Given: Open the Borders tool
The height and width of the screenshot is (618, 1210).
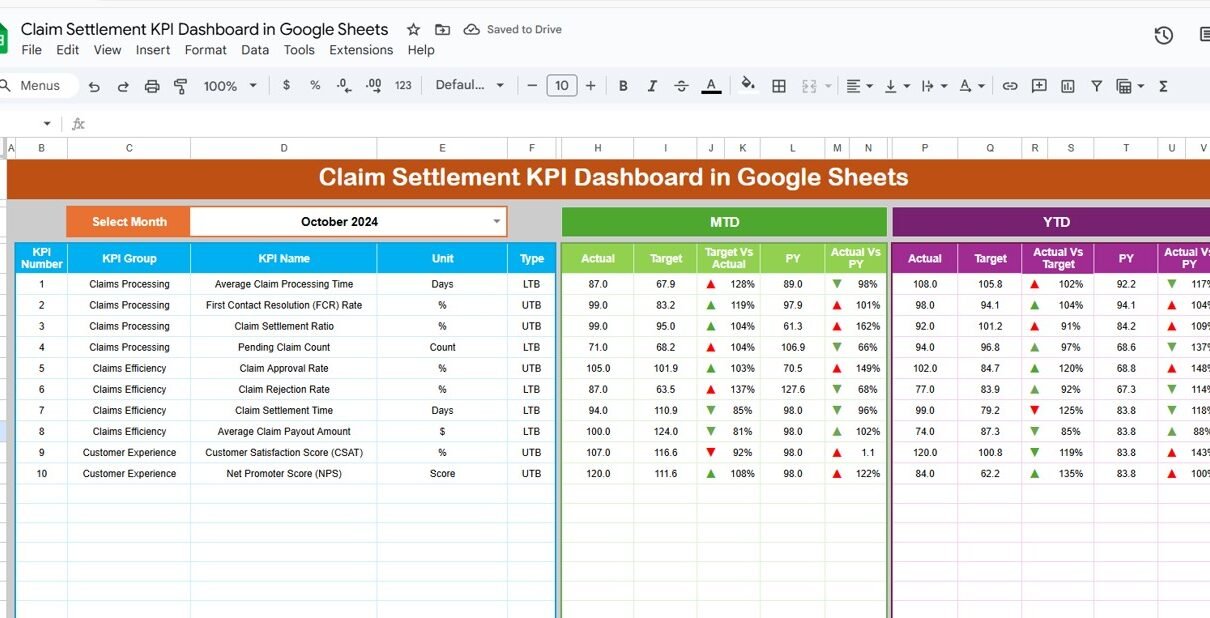Looking at the screenshot, I should point(779,86).
